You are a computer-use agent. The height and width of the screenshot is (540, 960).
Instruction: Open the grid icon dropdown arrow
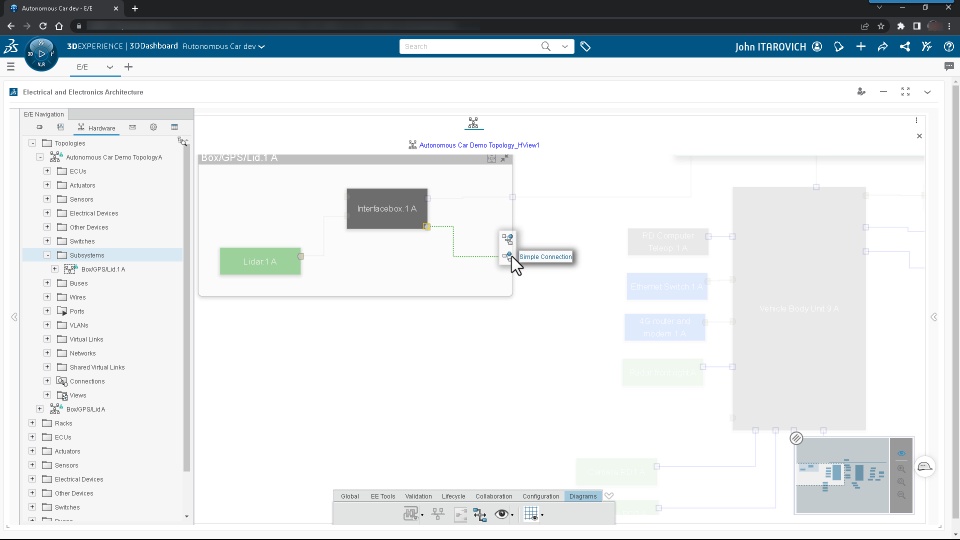[x=542, y=516]
